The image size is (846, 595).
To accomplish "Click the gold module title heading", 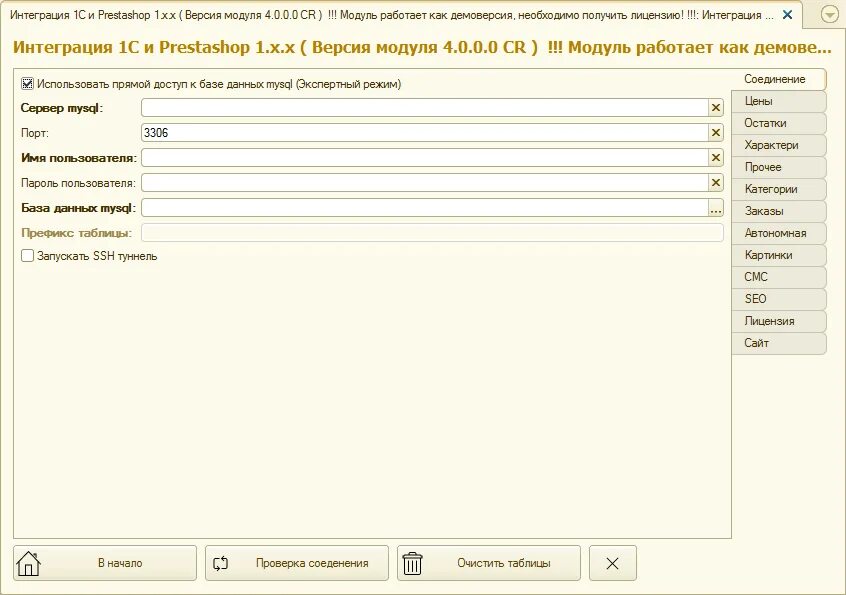I will point(422,47).
